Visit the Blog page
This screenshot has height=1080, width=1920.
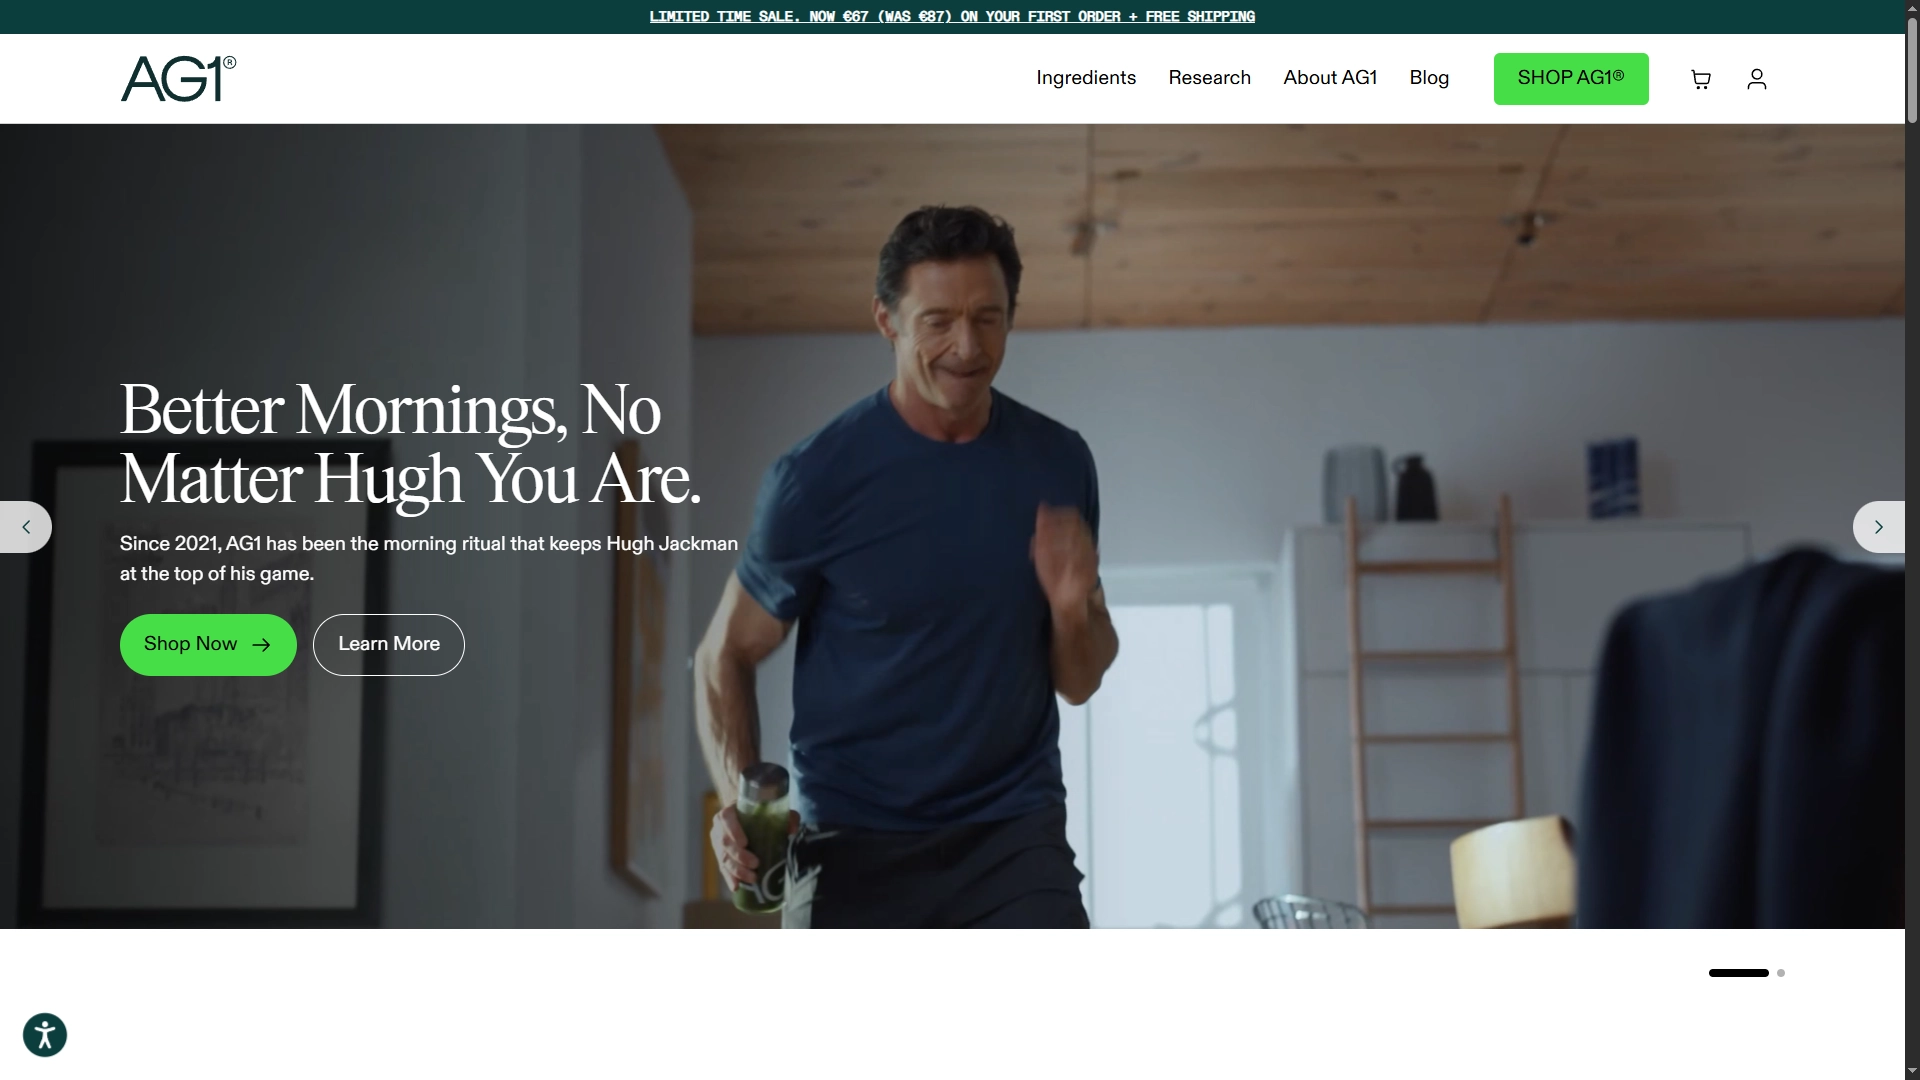click(1429, 78)
